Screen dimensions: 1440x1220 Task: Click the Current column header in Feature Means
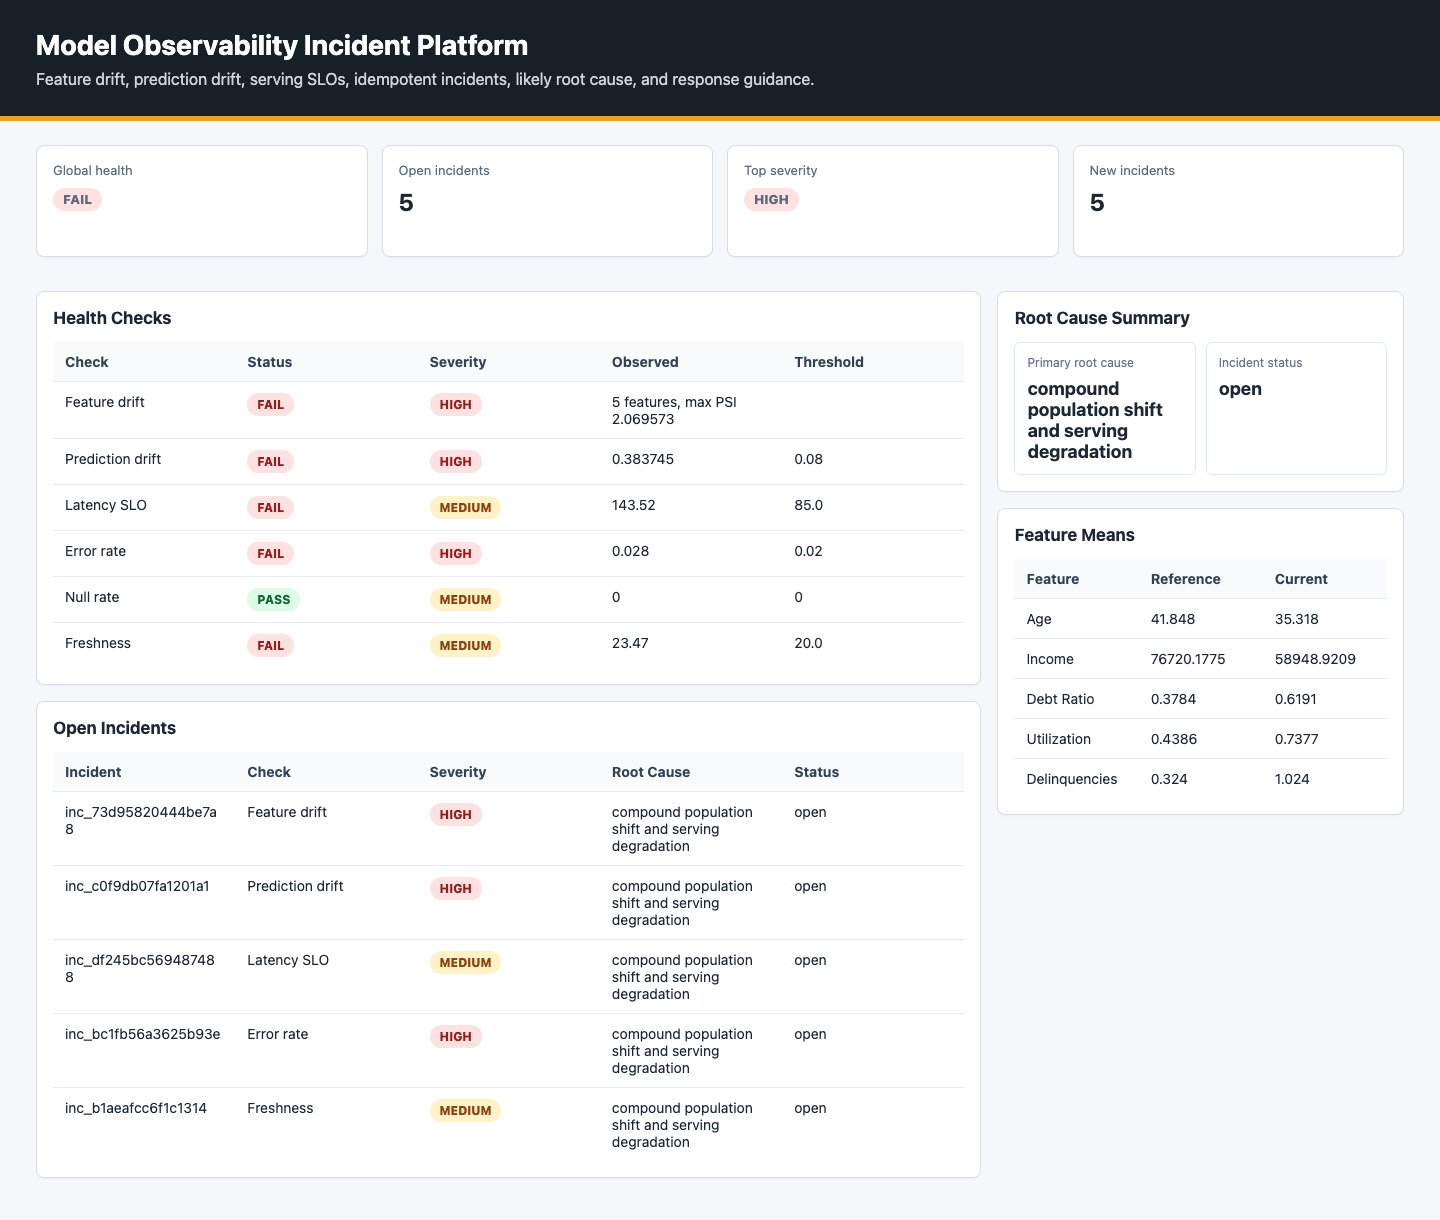click(x=1301, y=579)
